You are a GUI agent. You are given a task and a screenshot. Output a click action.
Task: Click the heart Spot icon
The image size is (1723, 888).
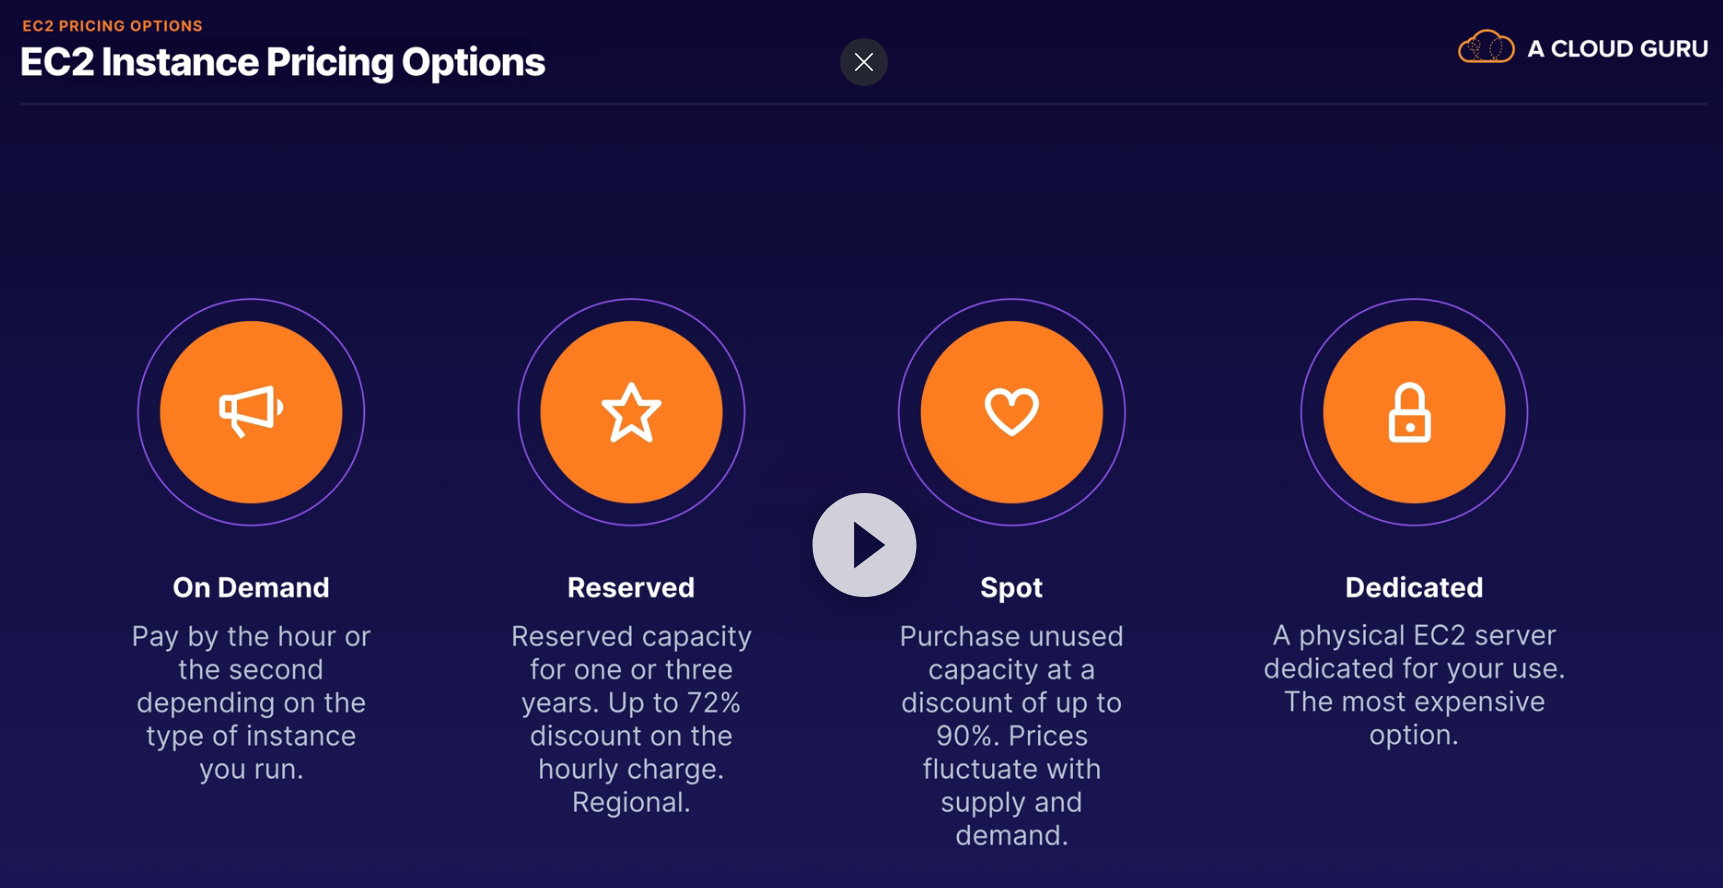1011,411
